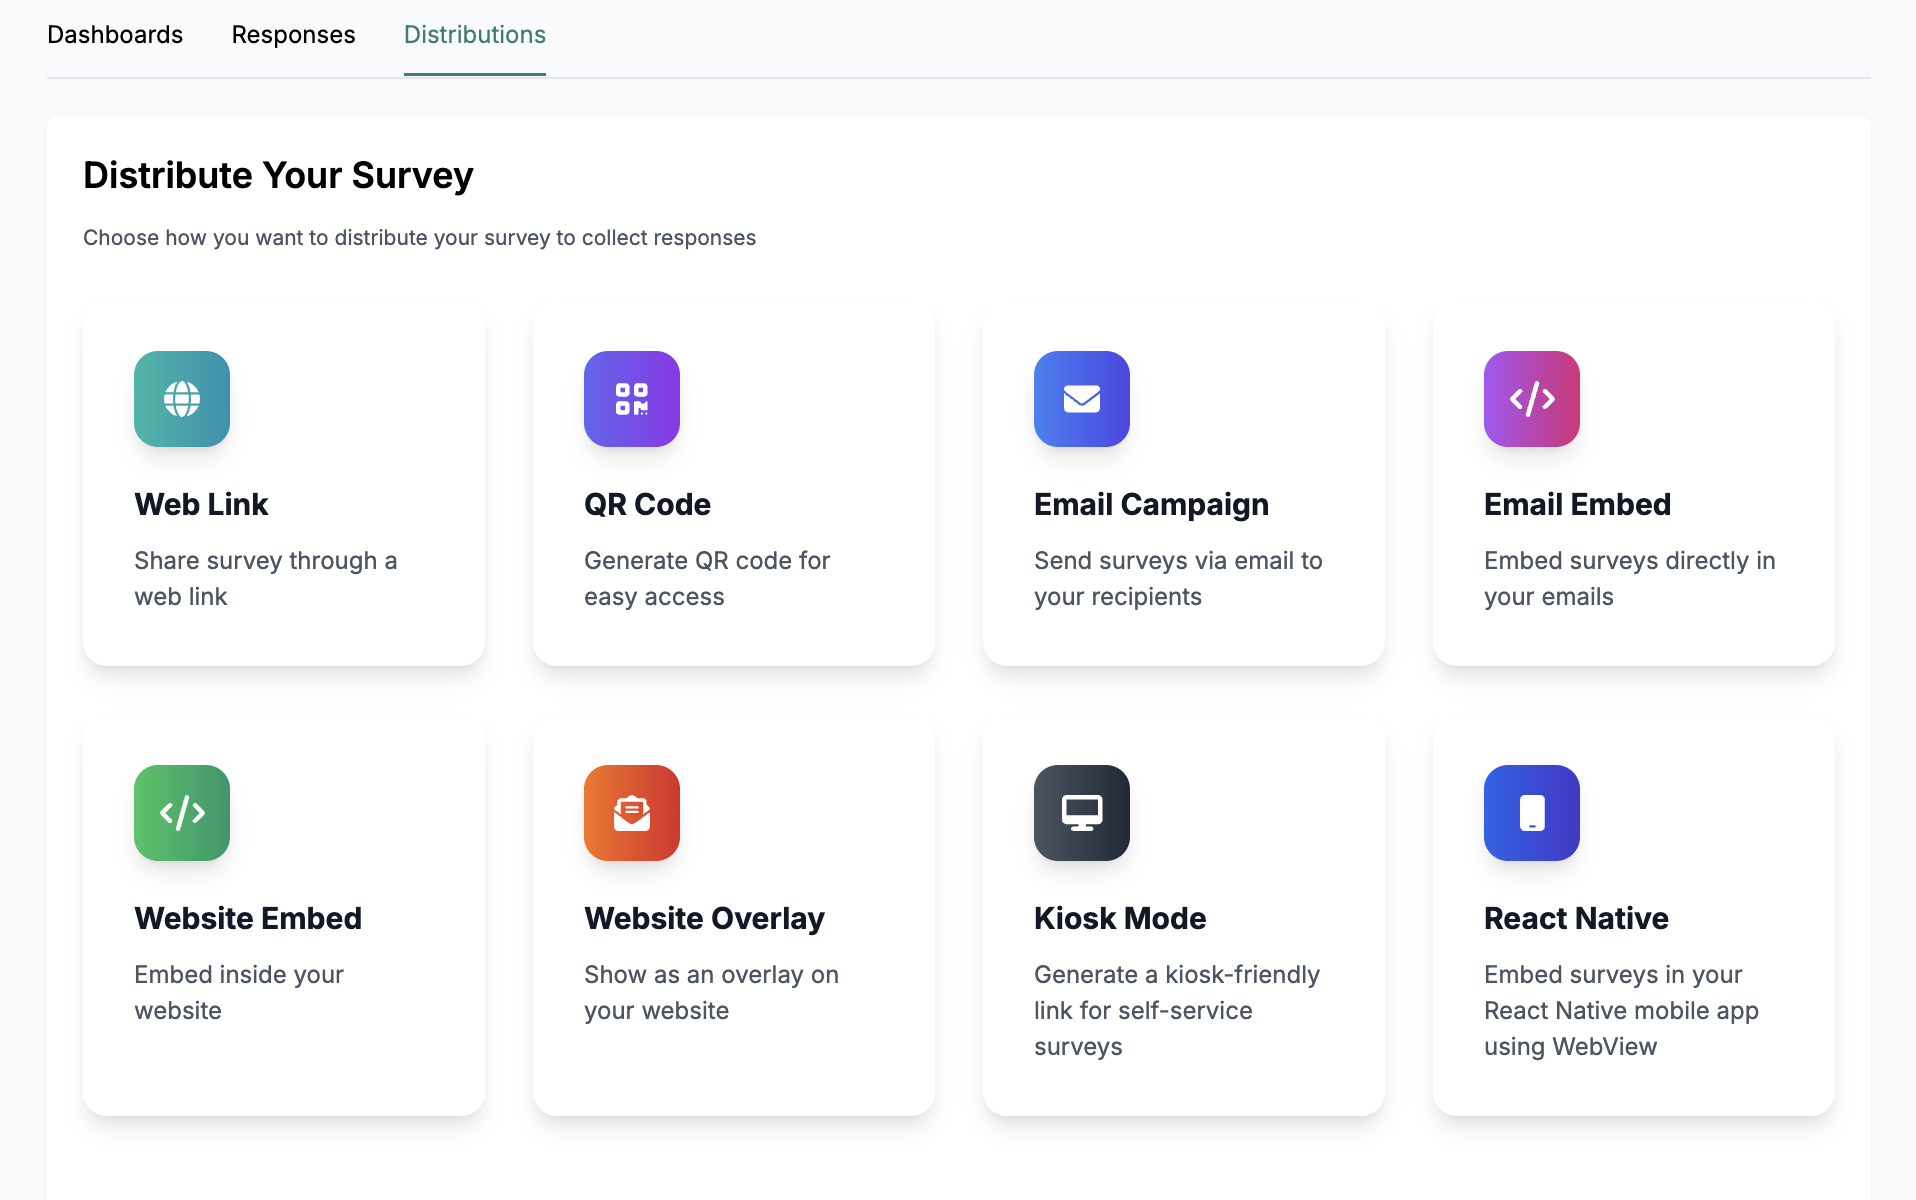The width and height of the screenshot is (1916, 1200).
Task: Click the Kiosk Mode monitor icon
Action: tap(1082, 813)
